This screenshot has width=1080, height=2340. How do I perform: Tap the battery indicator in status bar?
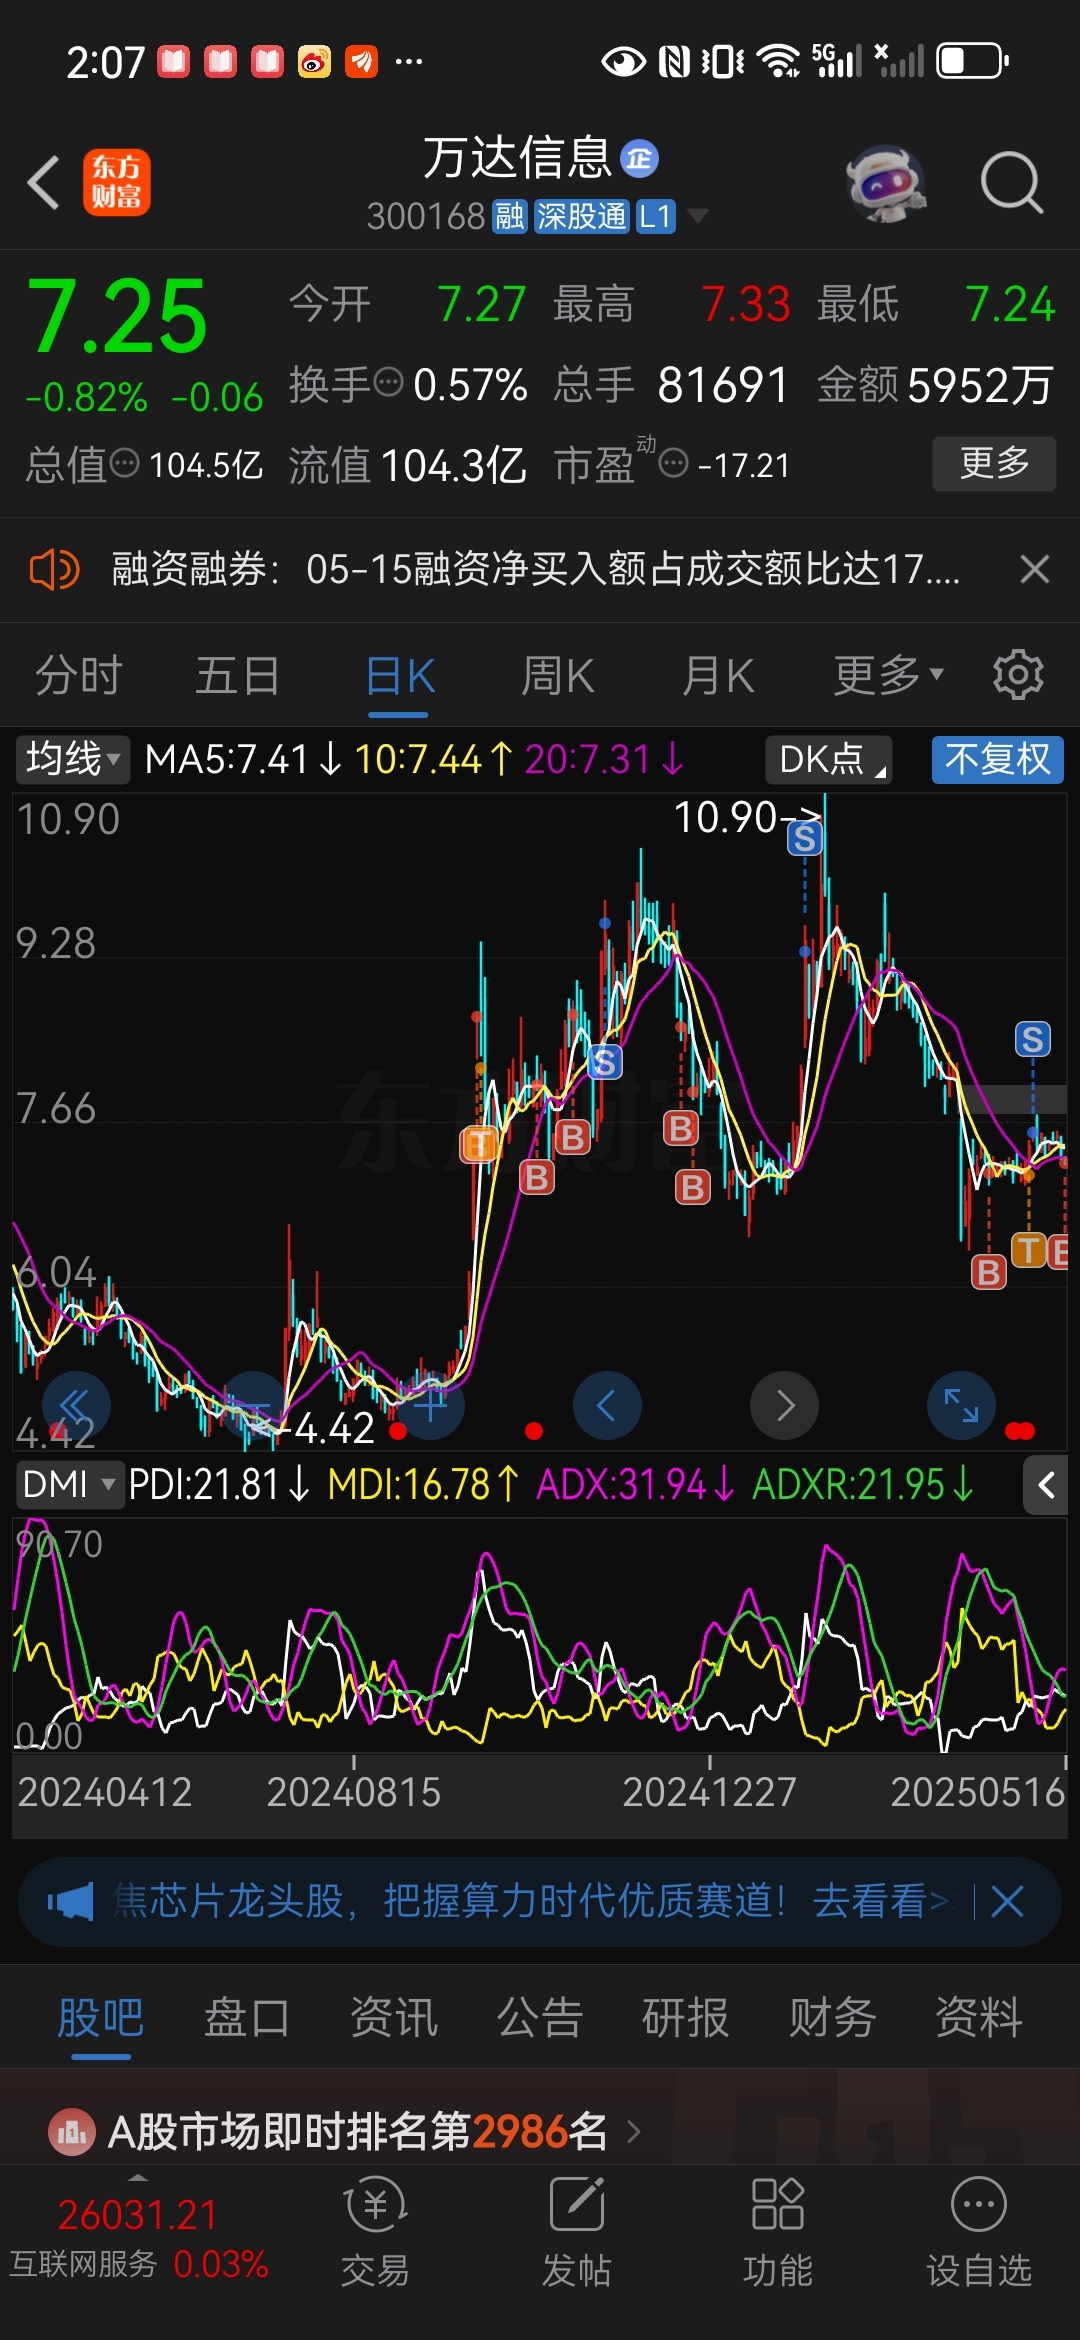[x=972, y=61]
